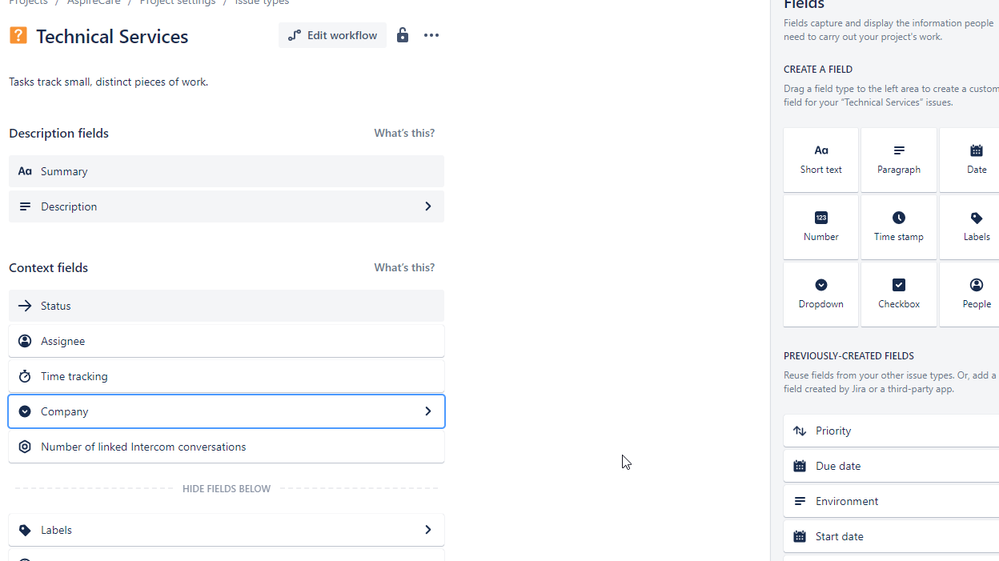The width and height of the screenshot is (999, 561).
Task: Click the Description paragraph icon
Action: click(25, 206)
